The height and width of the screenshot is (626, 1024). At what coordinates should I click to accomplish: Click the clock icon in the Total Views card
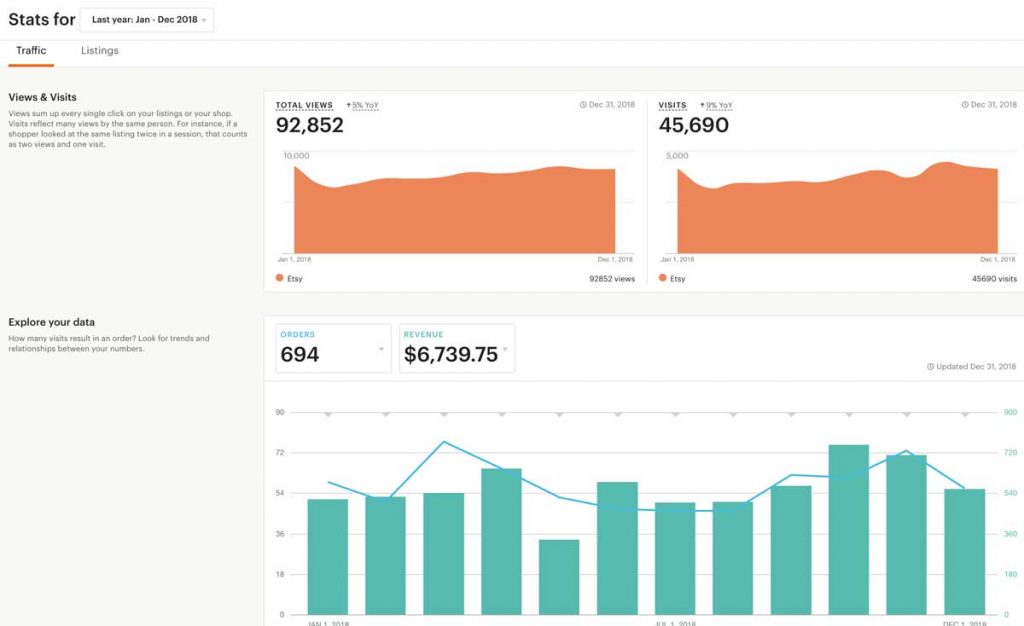coord(583,104)
